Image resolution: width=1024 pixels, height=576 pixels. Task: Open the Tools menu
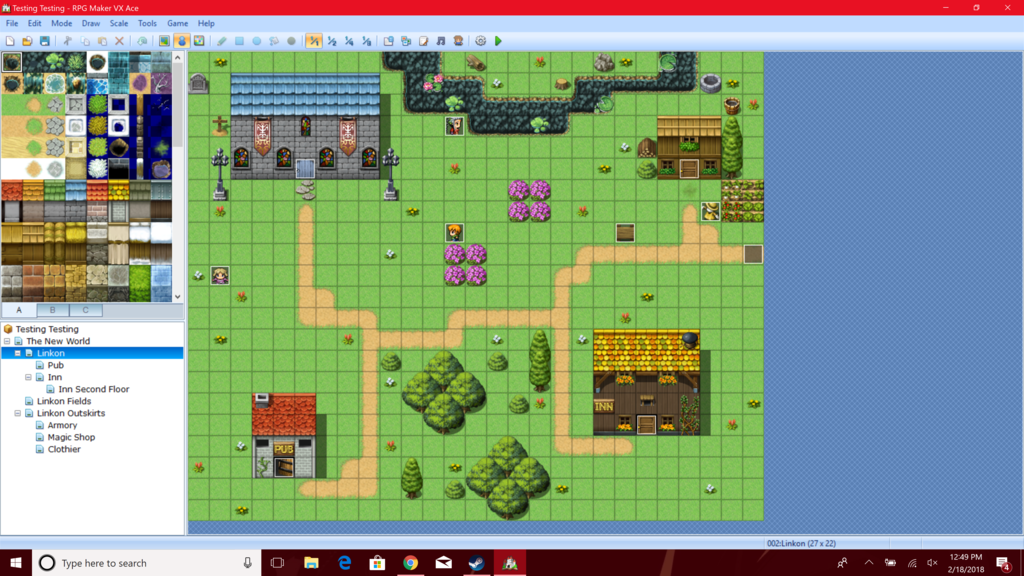click(x=147, y=23)
